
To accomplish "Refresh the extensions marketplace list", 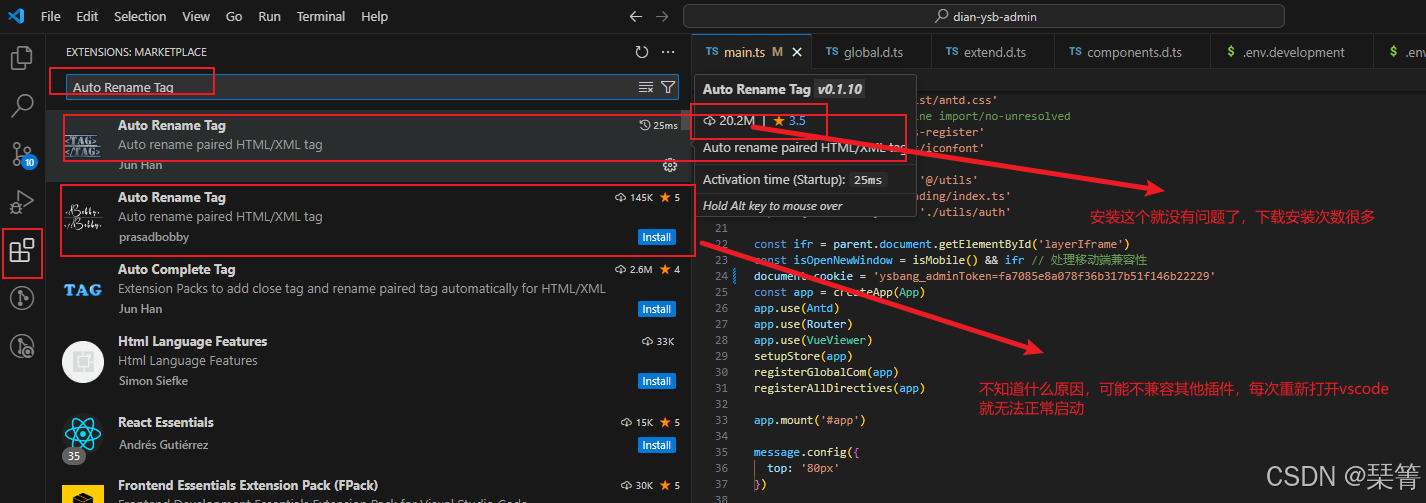I will pos(642,52).
